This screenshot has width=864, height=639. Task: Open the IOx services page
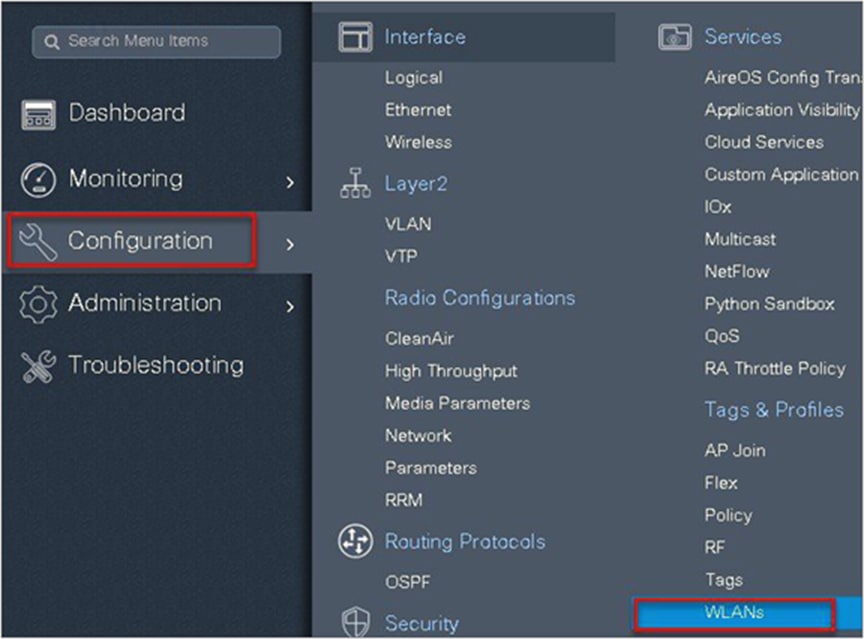(x=718, y=207)
